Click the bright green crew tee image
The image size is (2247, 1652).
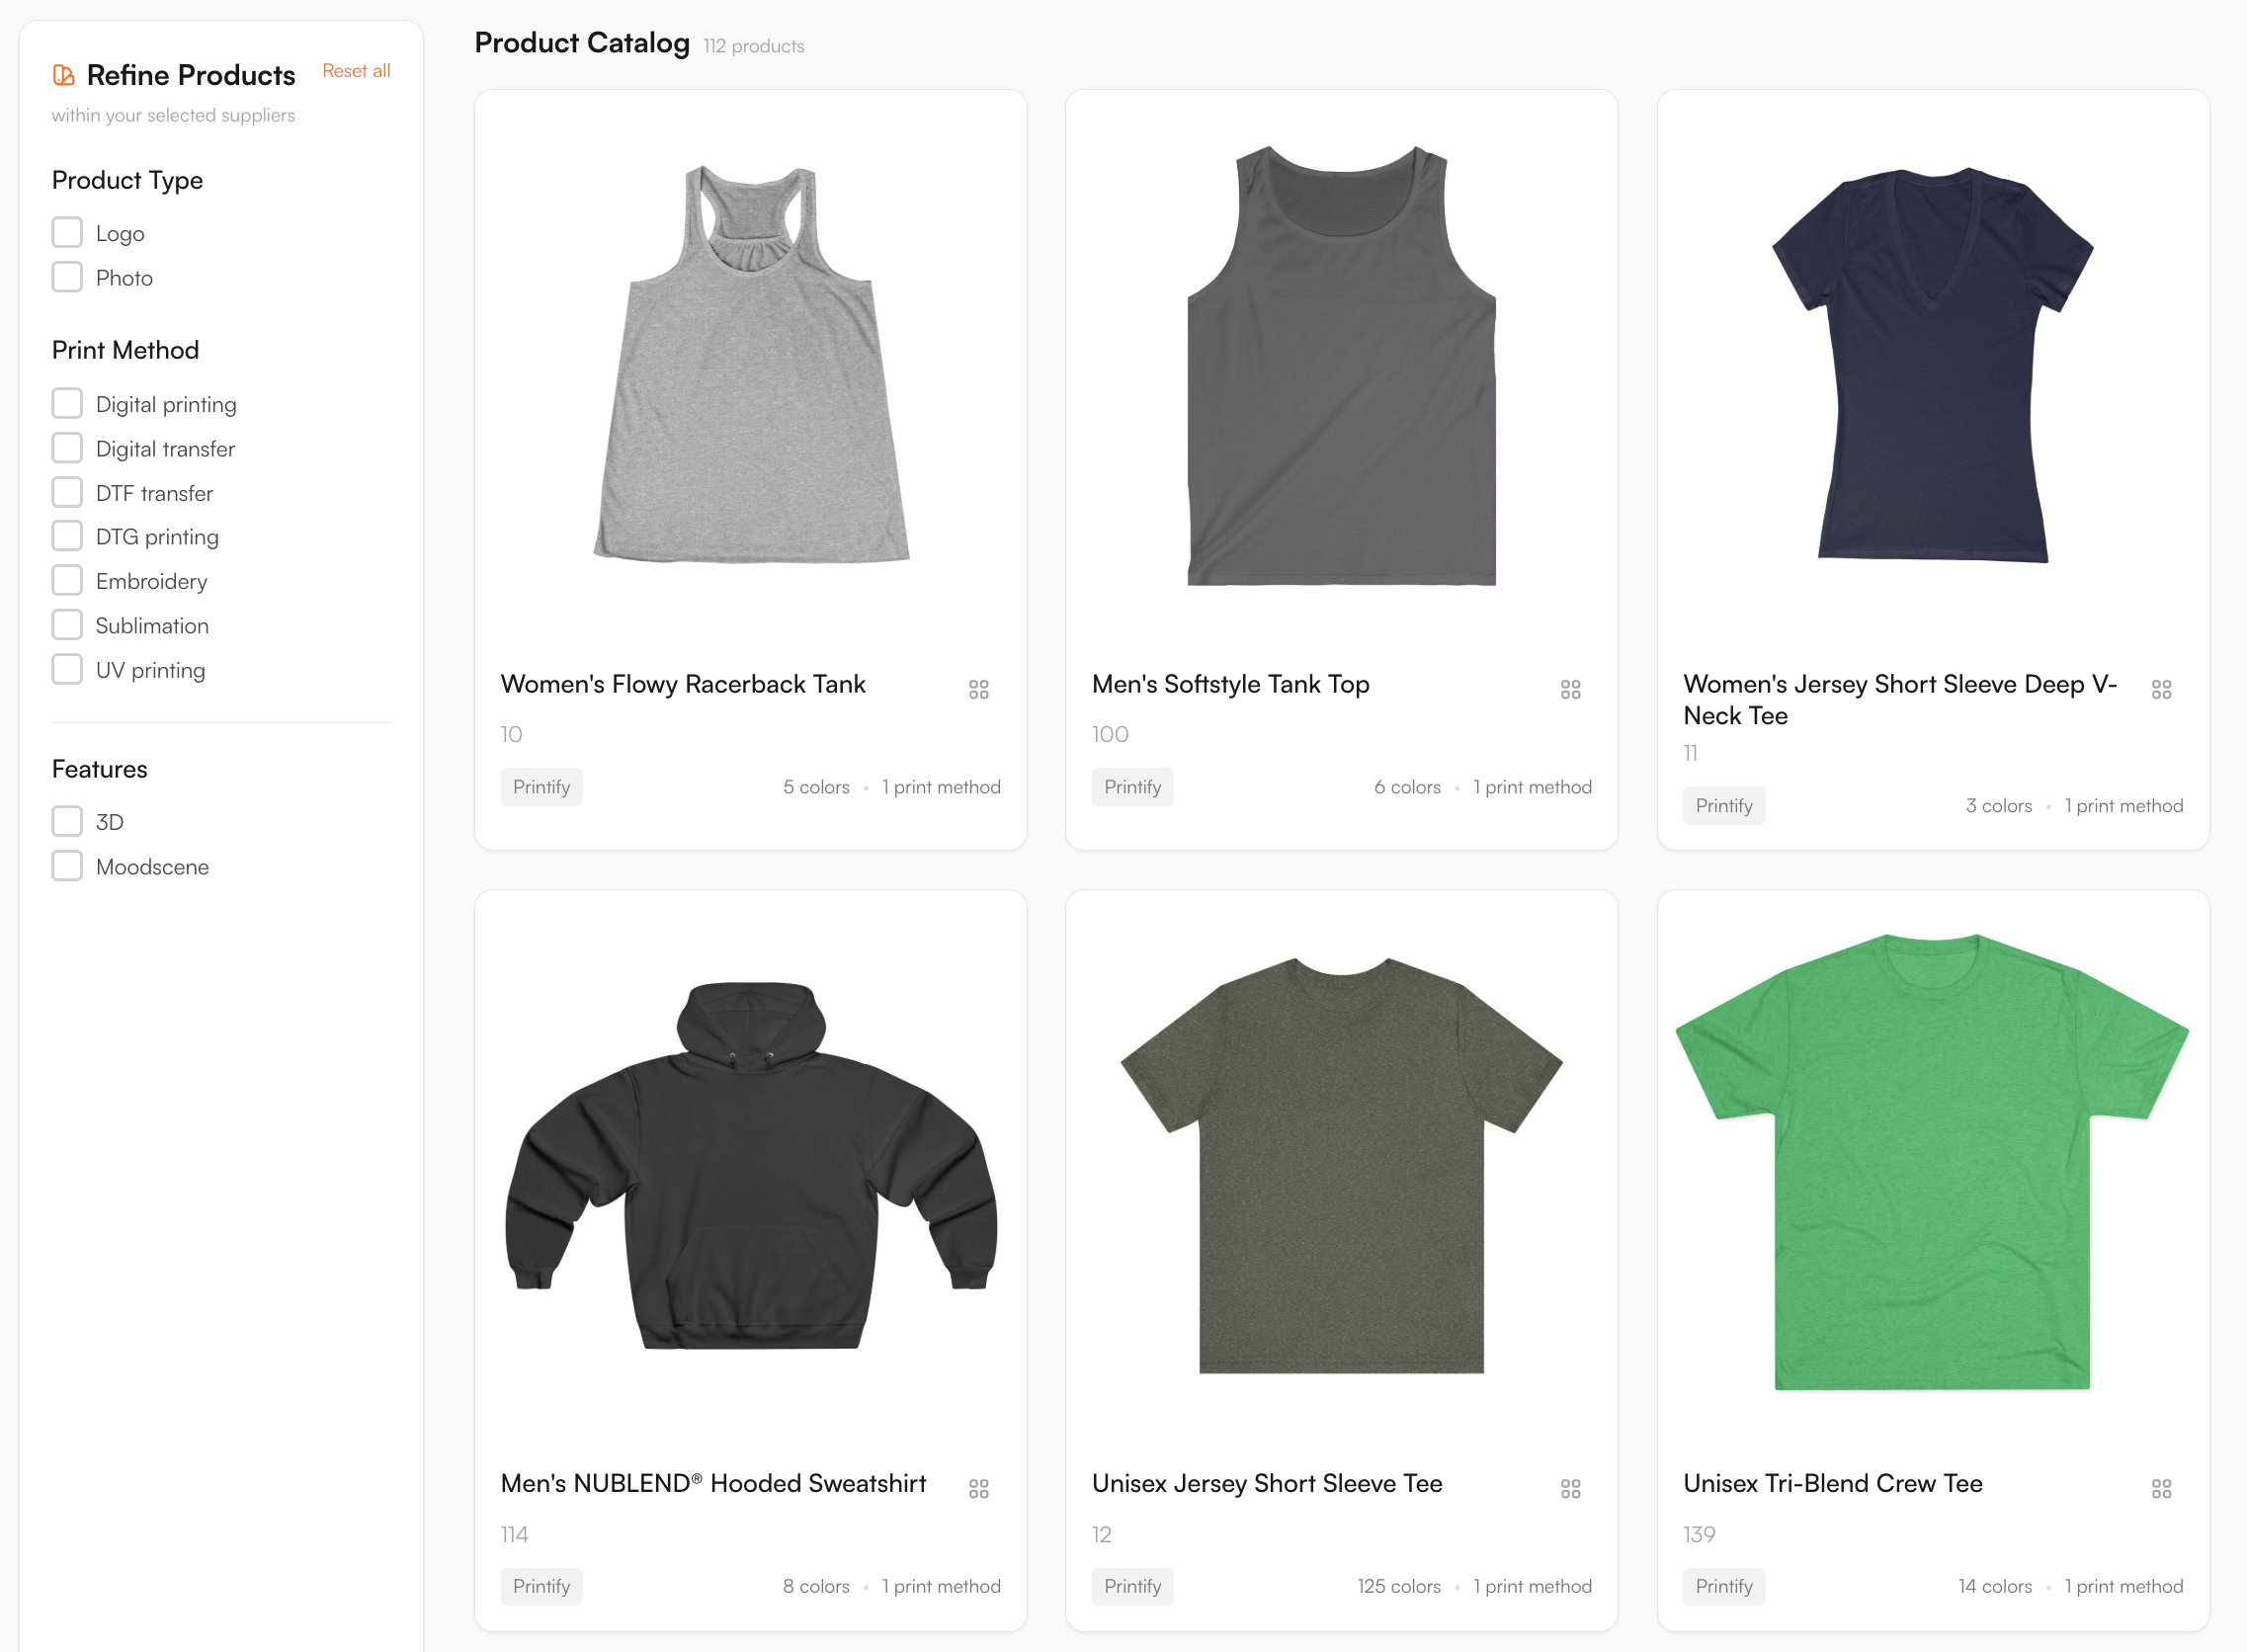(x=1932, y=1160)
